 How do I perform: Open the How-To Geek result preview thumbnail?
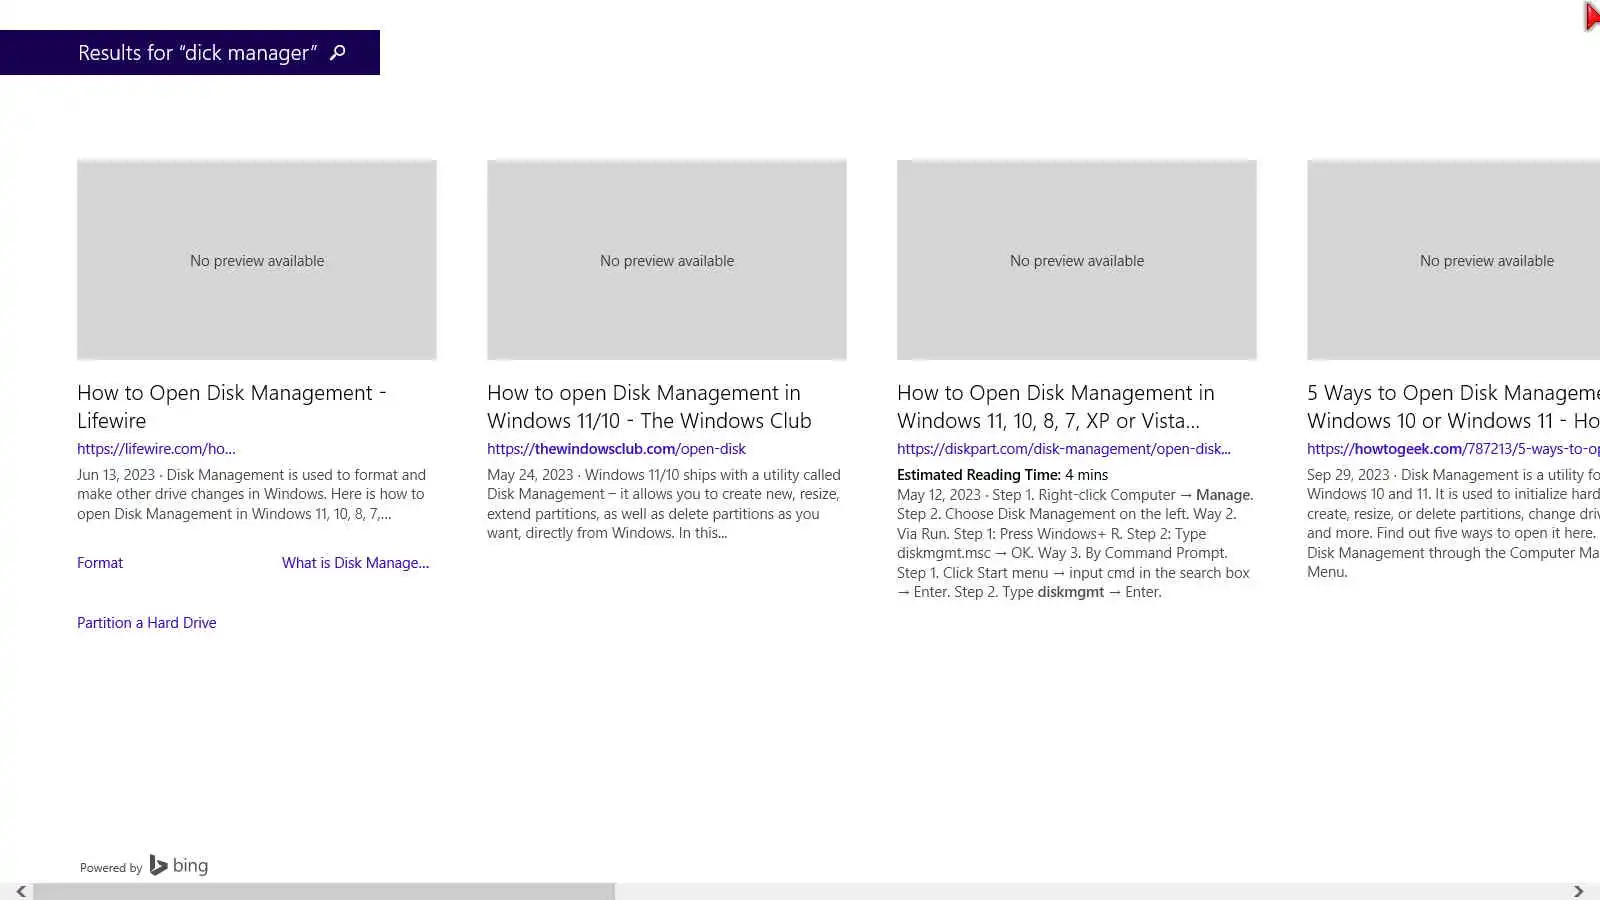1453,260
